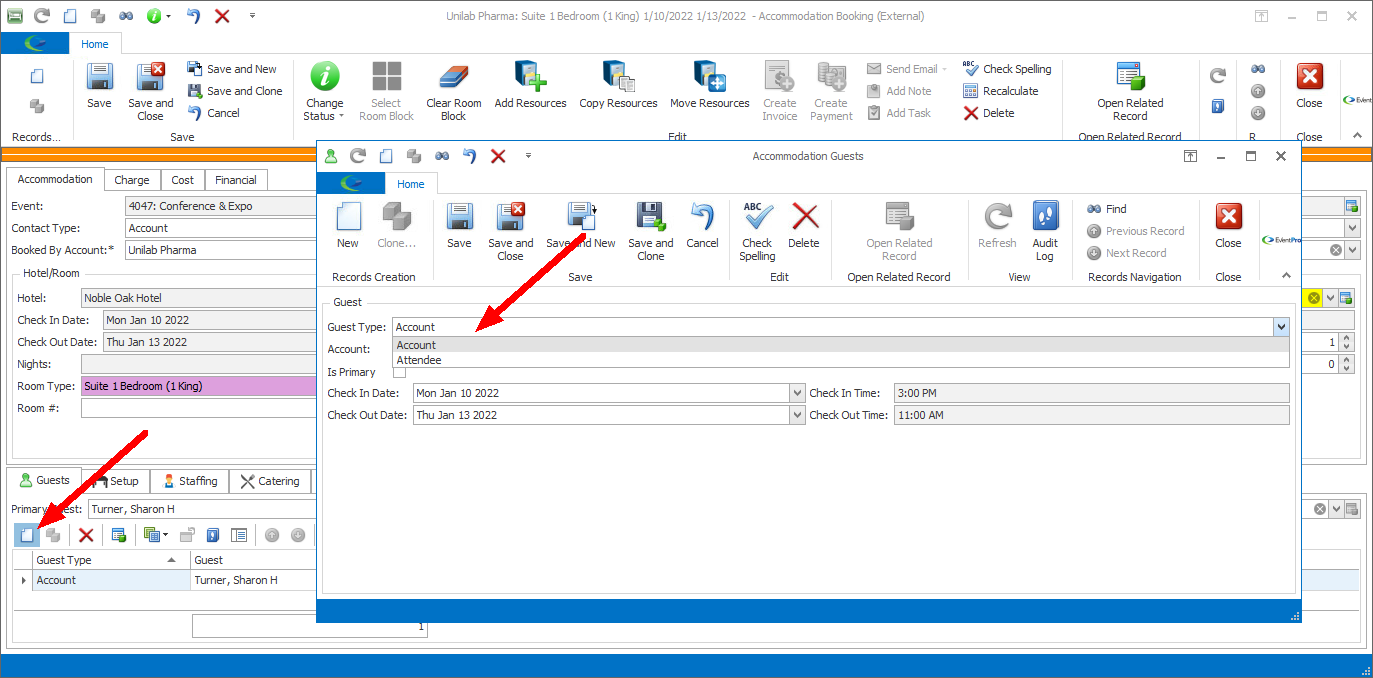Click Save and Clone in the main ribbon
The width and height of the screenshot is (1373, 678).
tap(235, 91)
